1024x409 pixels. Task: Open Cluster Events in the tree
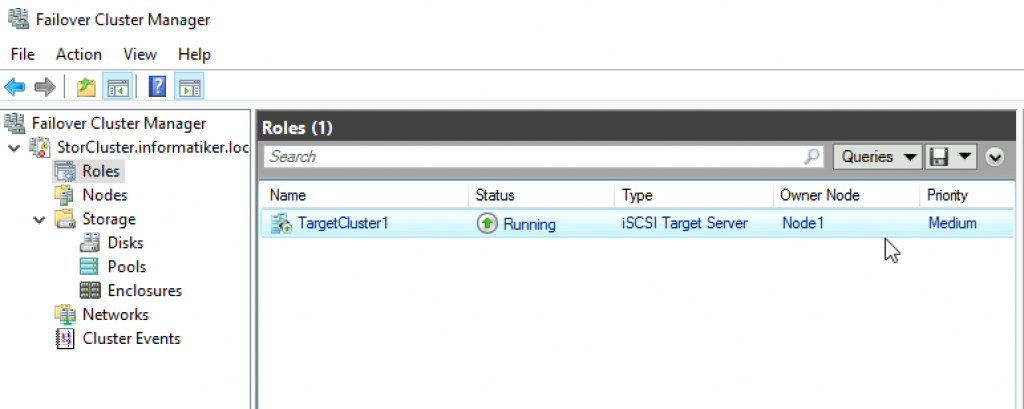click(131, 338)
